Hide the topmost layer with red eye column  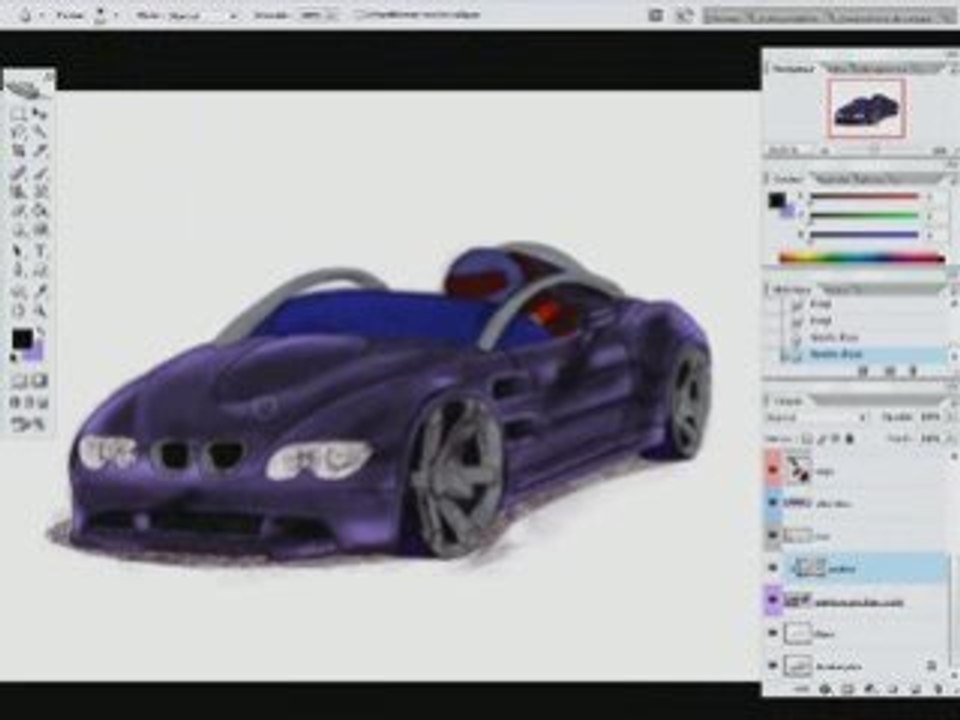[773, 470]
